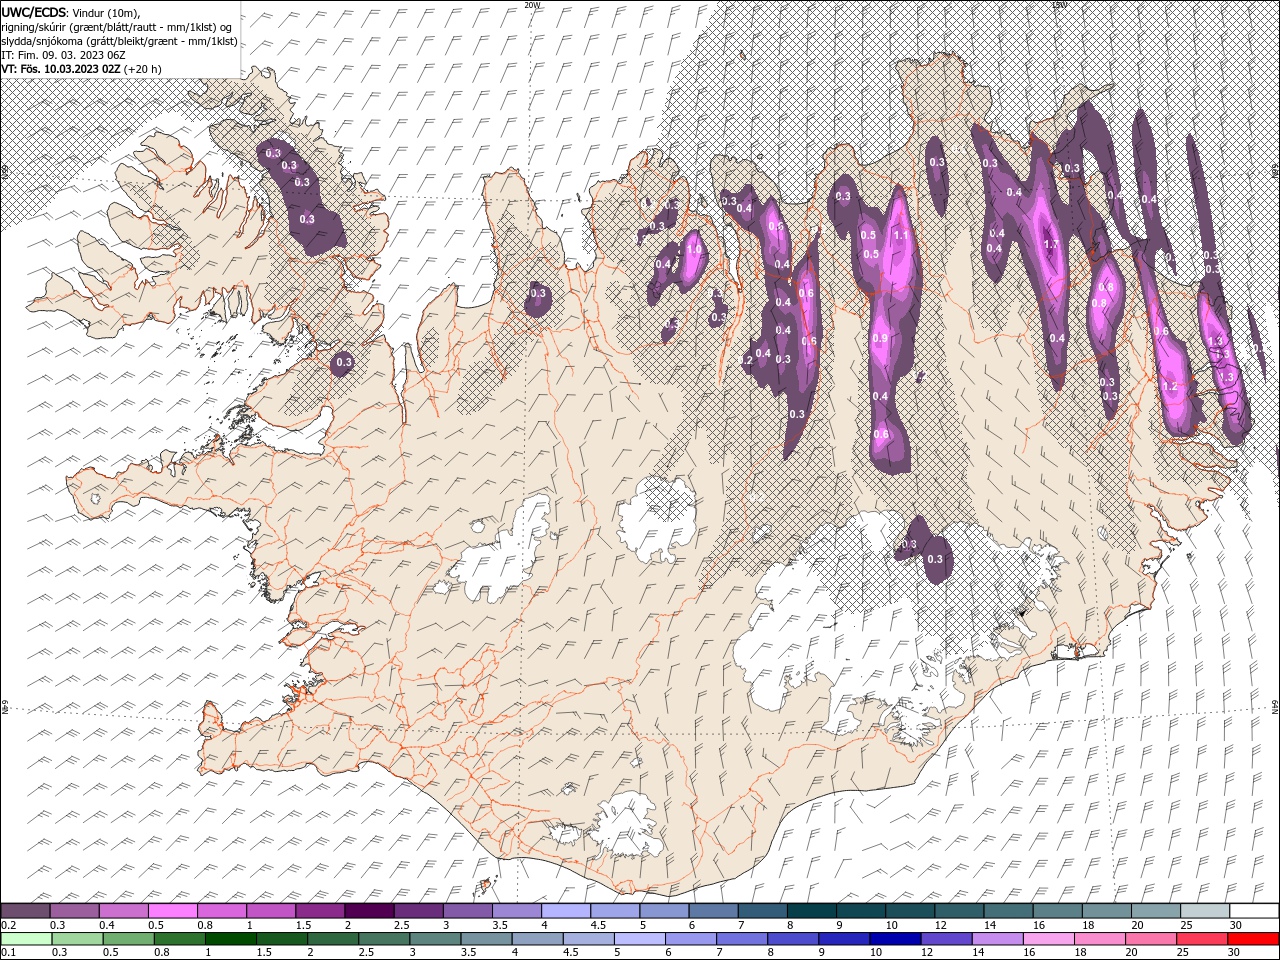
Task: Pick upper legend swatch between 0.3 and 0.4
Action: (x=75, y=911)
